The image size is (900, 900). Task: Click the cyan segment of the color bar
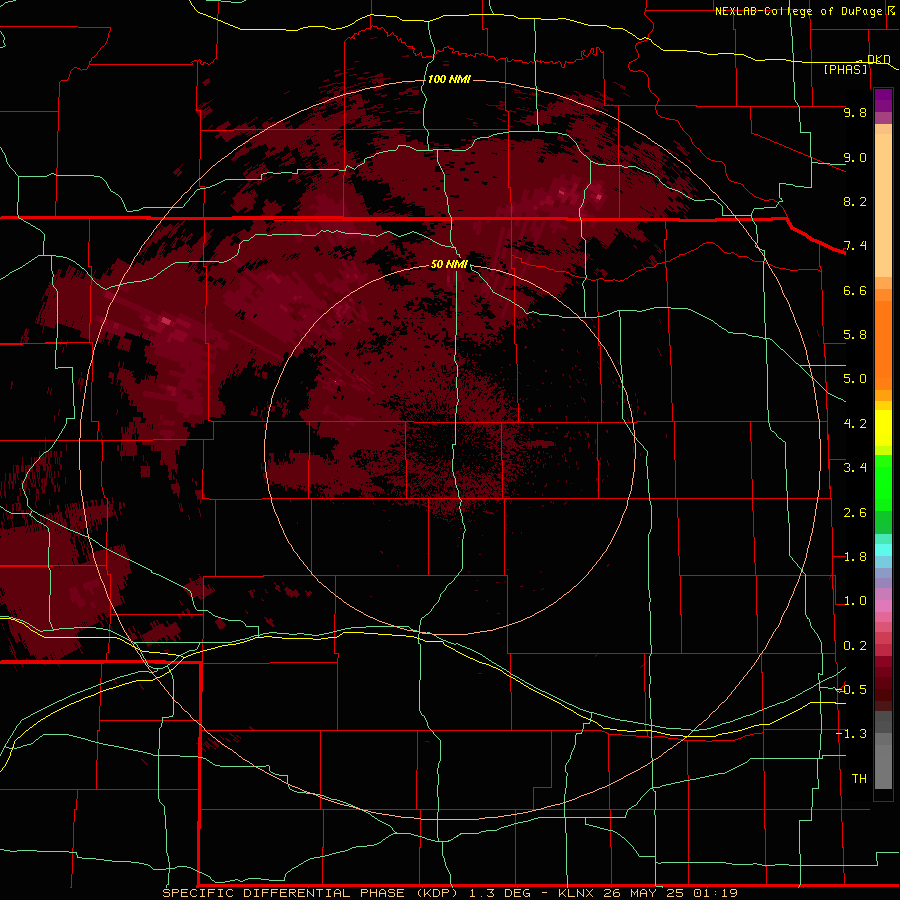883,550
